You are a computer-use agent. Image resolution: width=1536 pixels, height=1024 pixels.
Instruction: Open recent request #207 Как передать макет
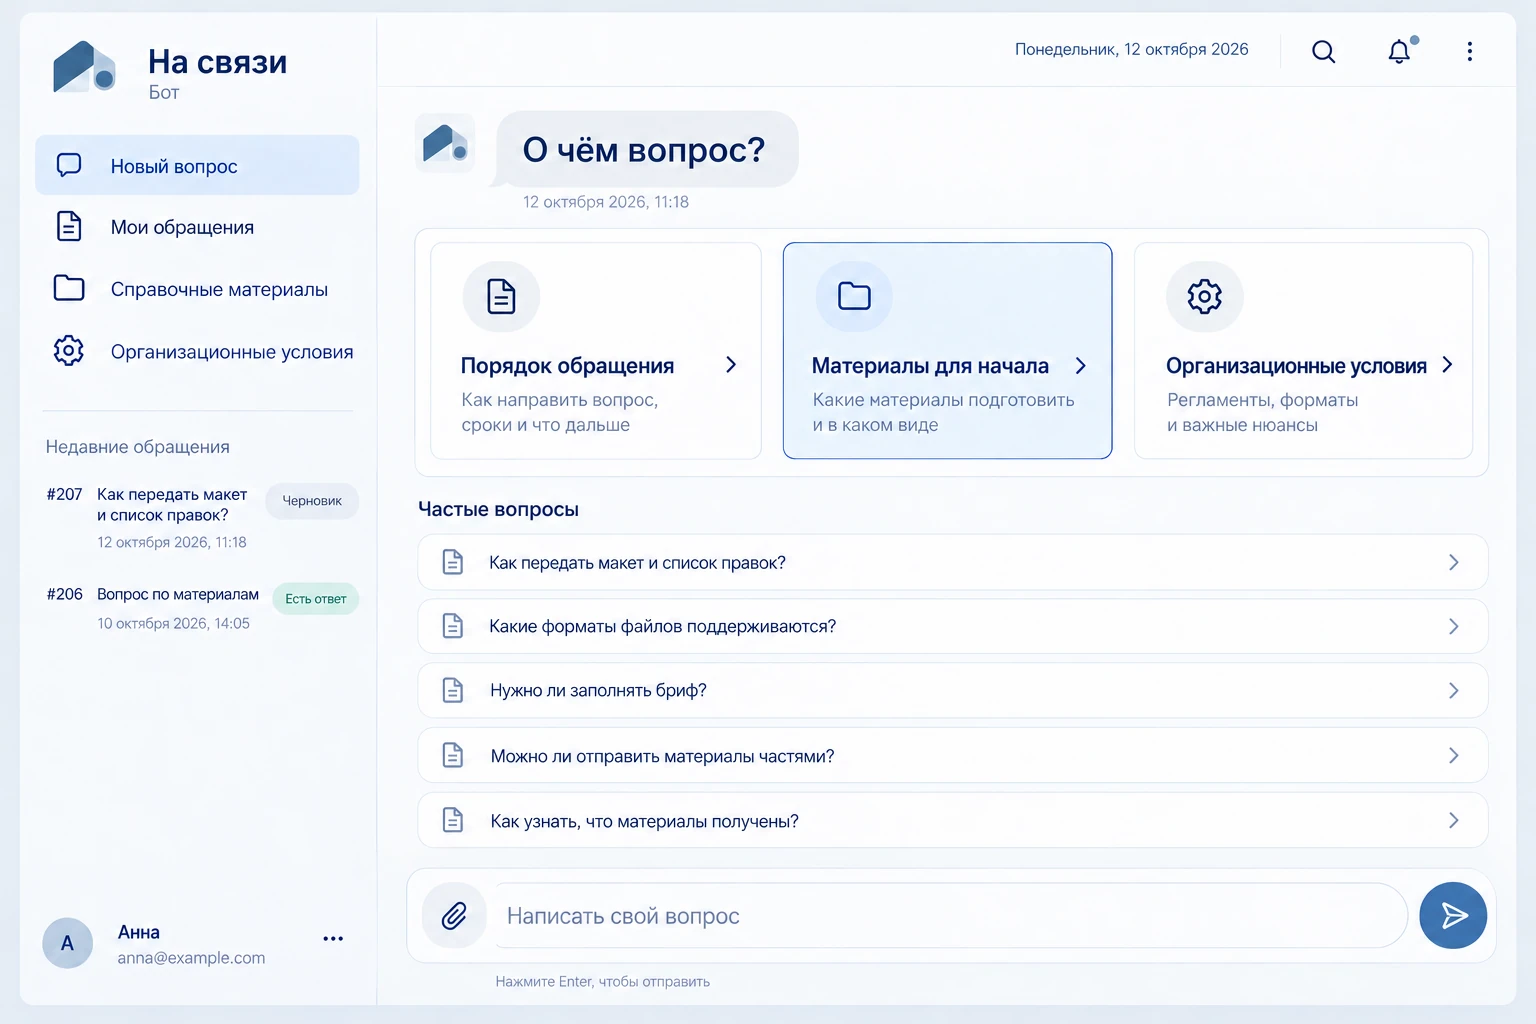[172, 505]
